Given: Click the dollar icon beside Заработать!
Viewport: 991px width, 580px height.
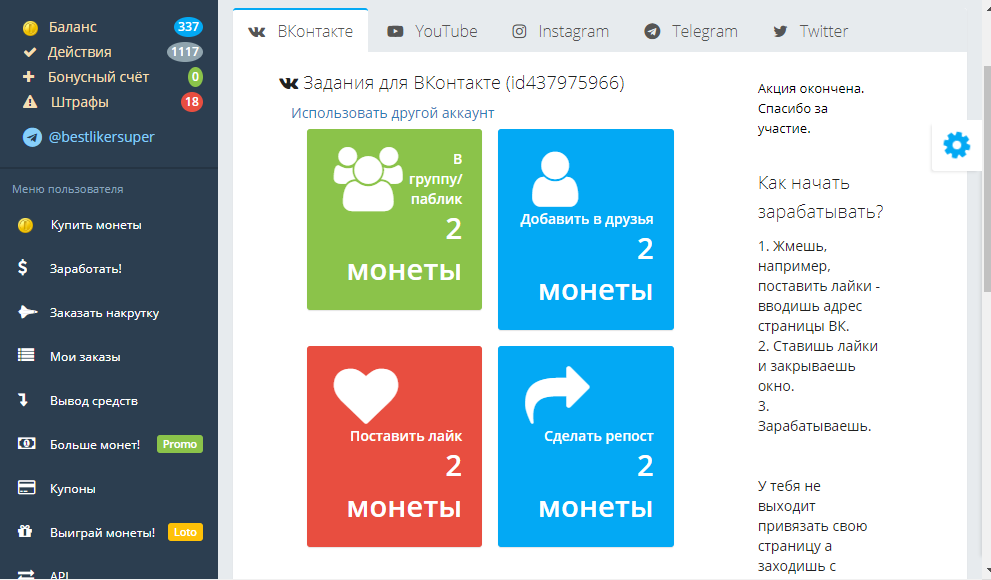Looking at the screenshot, I should tap(23, 268).
